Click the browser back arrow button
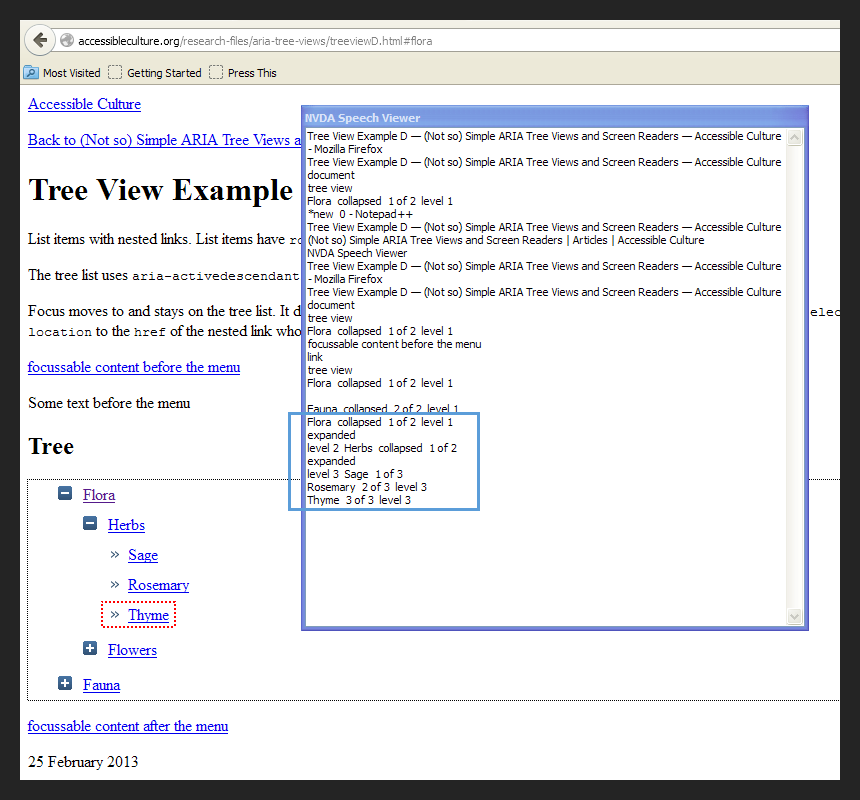The image size is (860, 800). click(x=39, y=41)
